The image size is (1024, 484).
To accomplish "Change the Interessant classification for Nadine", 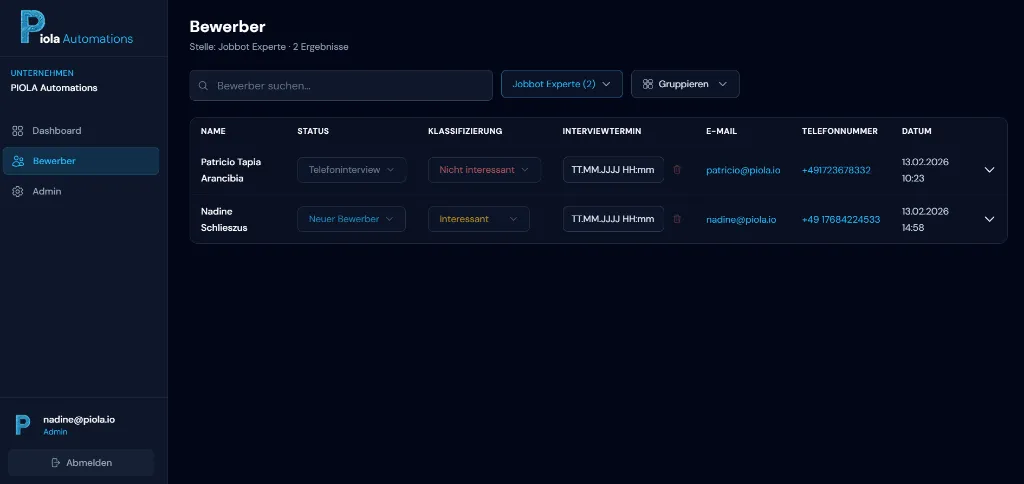I will click(x=484, y=219).
